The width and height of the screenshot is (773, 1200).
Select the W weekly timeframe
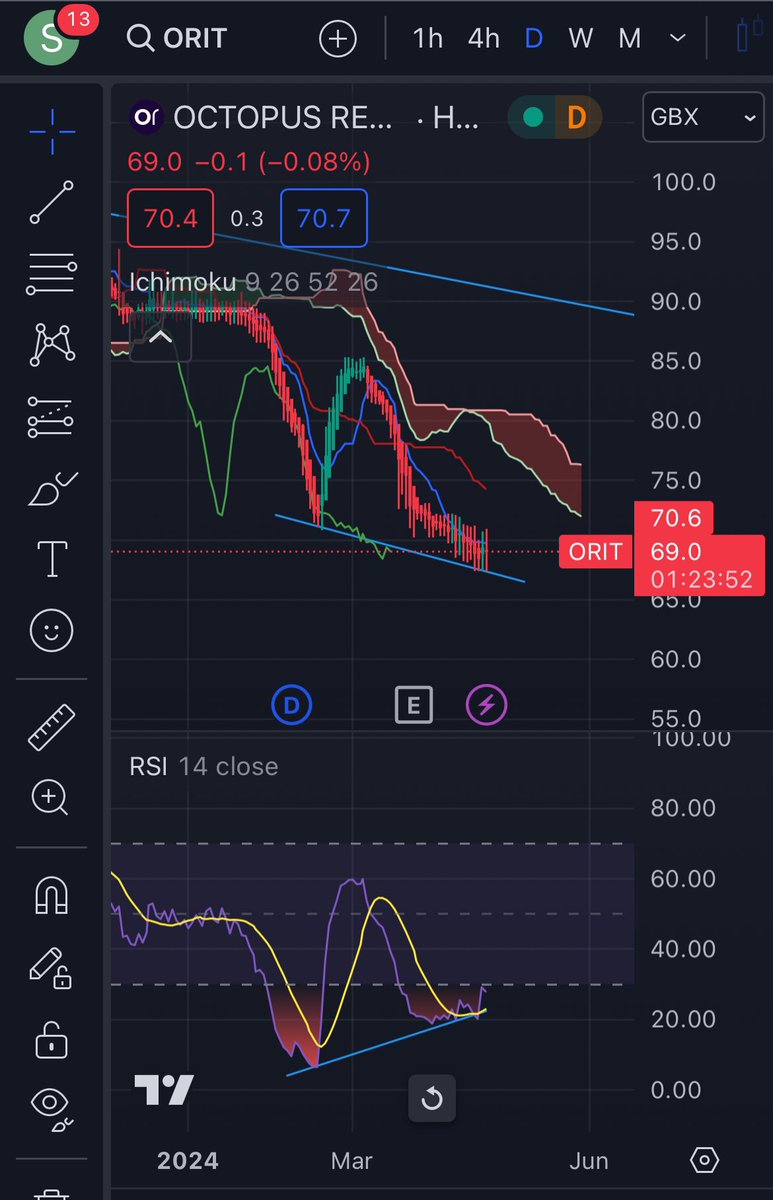(x=580, y=39)
